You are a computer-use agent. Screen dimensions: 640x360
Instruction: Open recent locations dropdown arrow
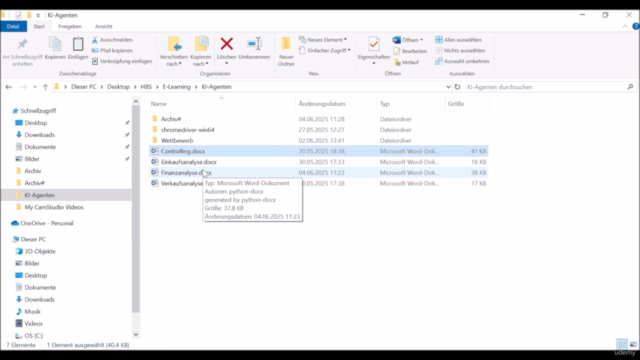click(x=35, y=87)
